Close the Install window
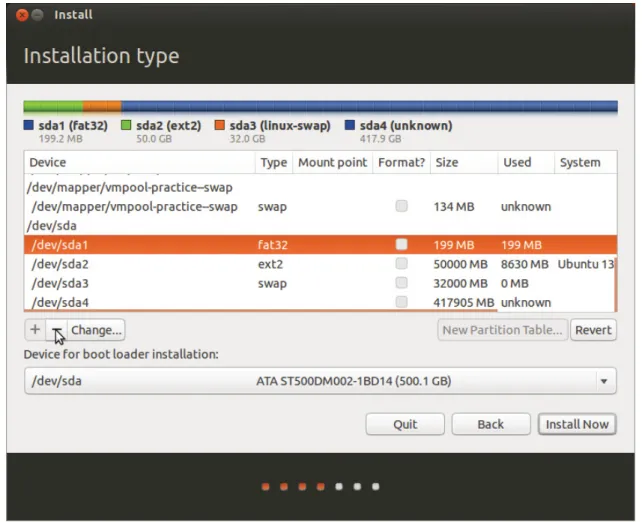This screenshot has height=522, width=642. [x=22, y=15]
